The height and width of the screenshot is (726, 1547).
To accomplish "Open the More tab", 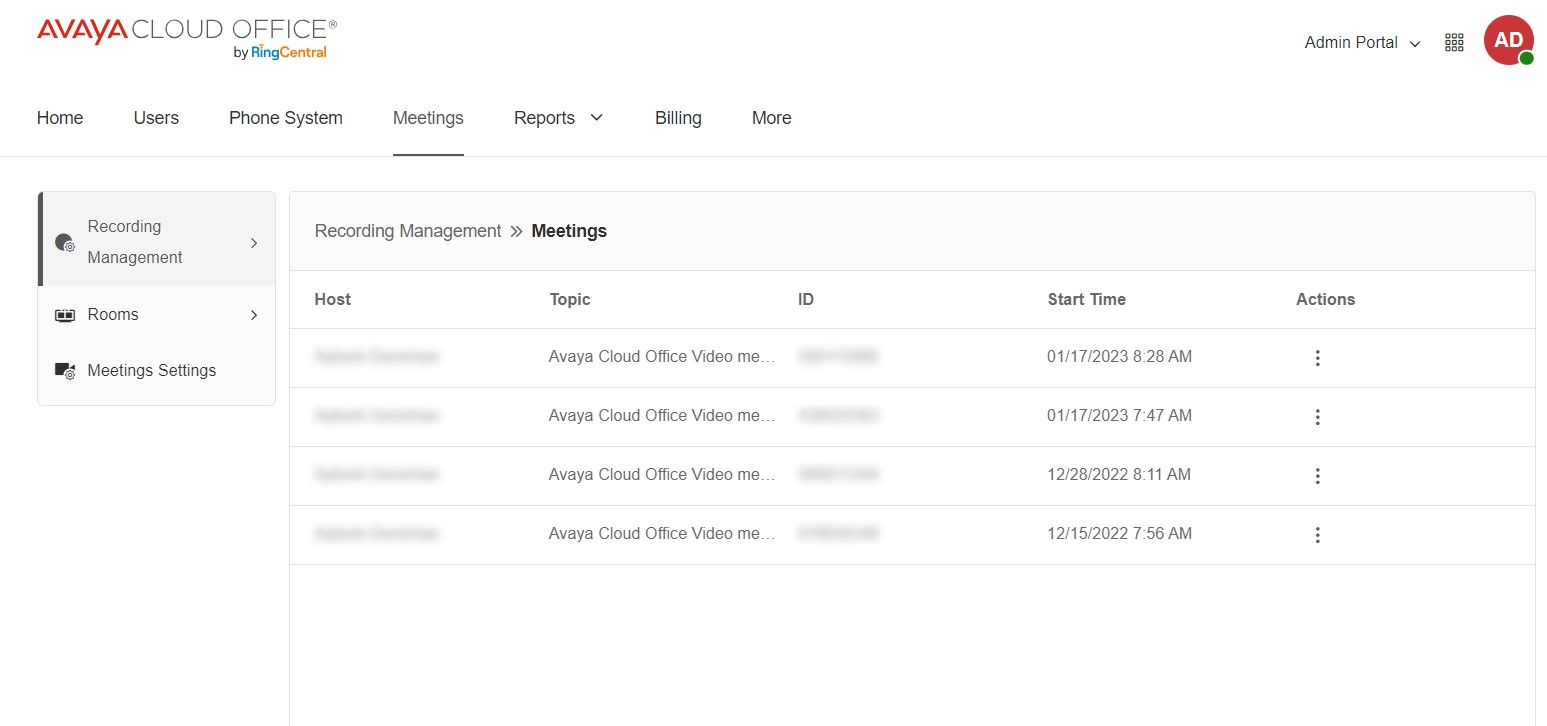I will 771,118.
